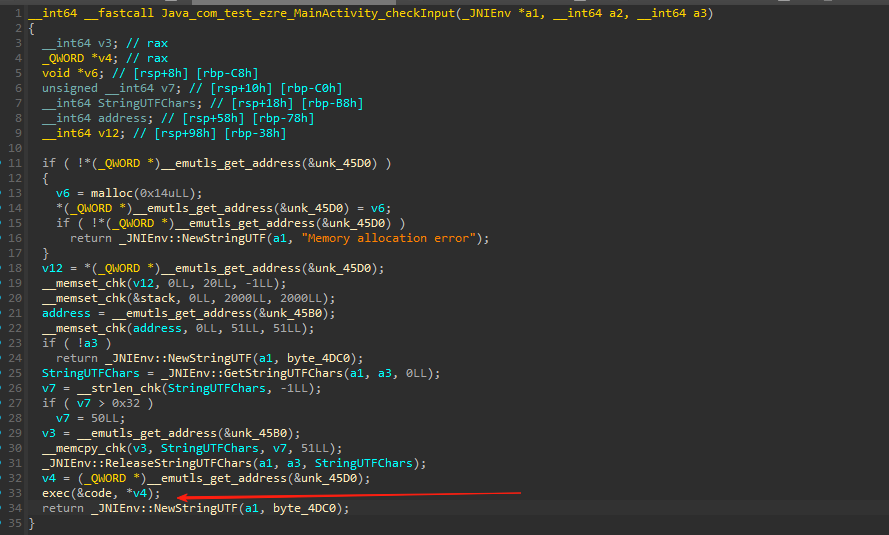This screenshot has width=889, height=535.
Task: Select the __fastcall keyword on line 1
Action: (x=119, y=13)
